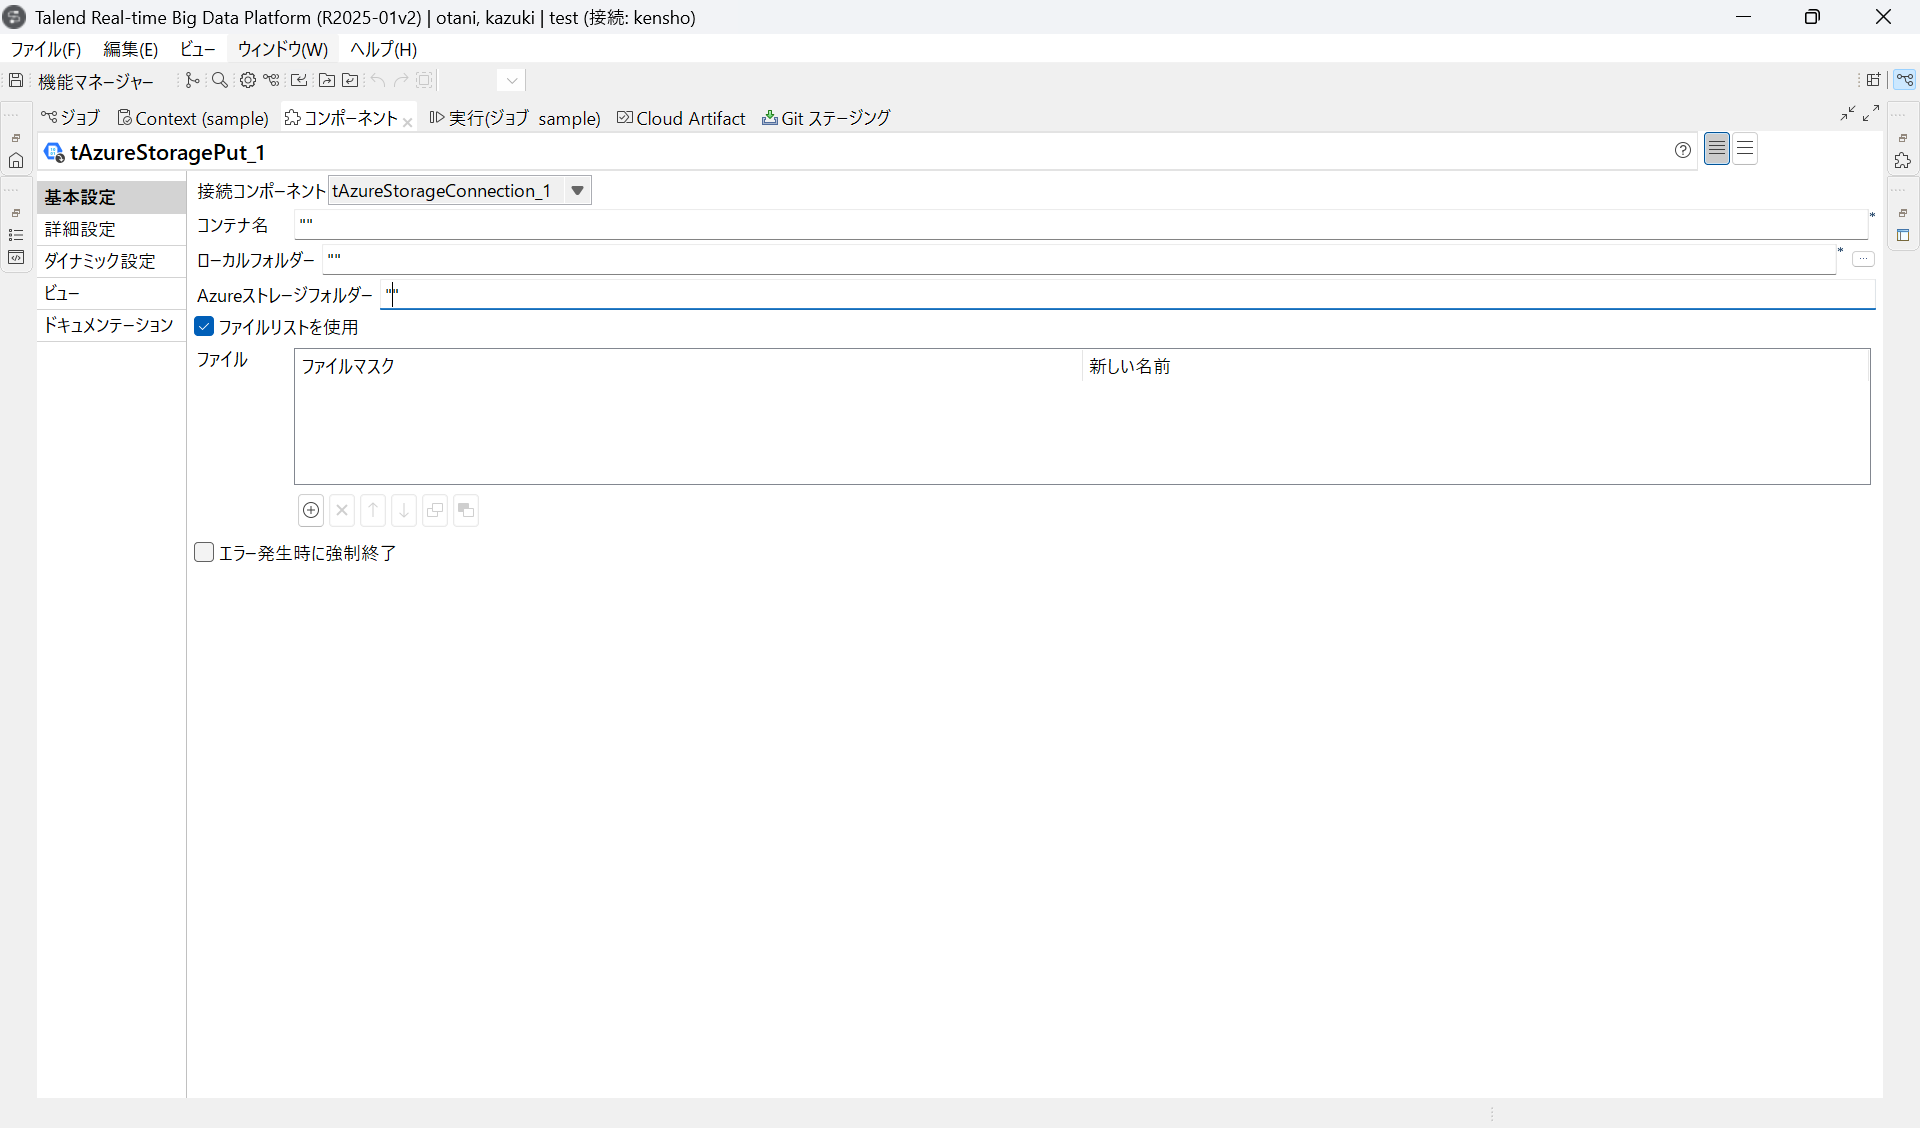Click the Local folder browse button
1920x1128 pixels.
click(1863, 260)
